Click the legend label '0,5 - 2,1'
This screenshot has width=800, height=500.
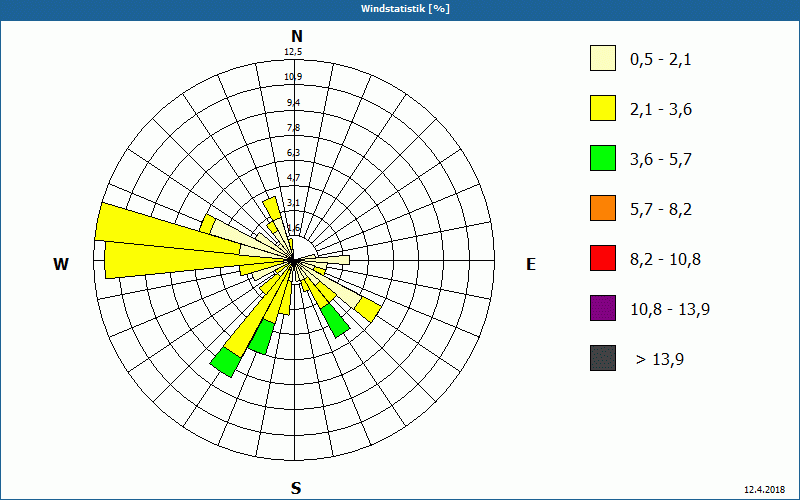click(661, 60)
